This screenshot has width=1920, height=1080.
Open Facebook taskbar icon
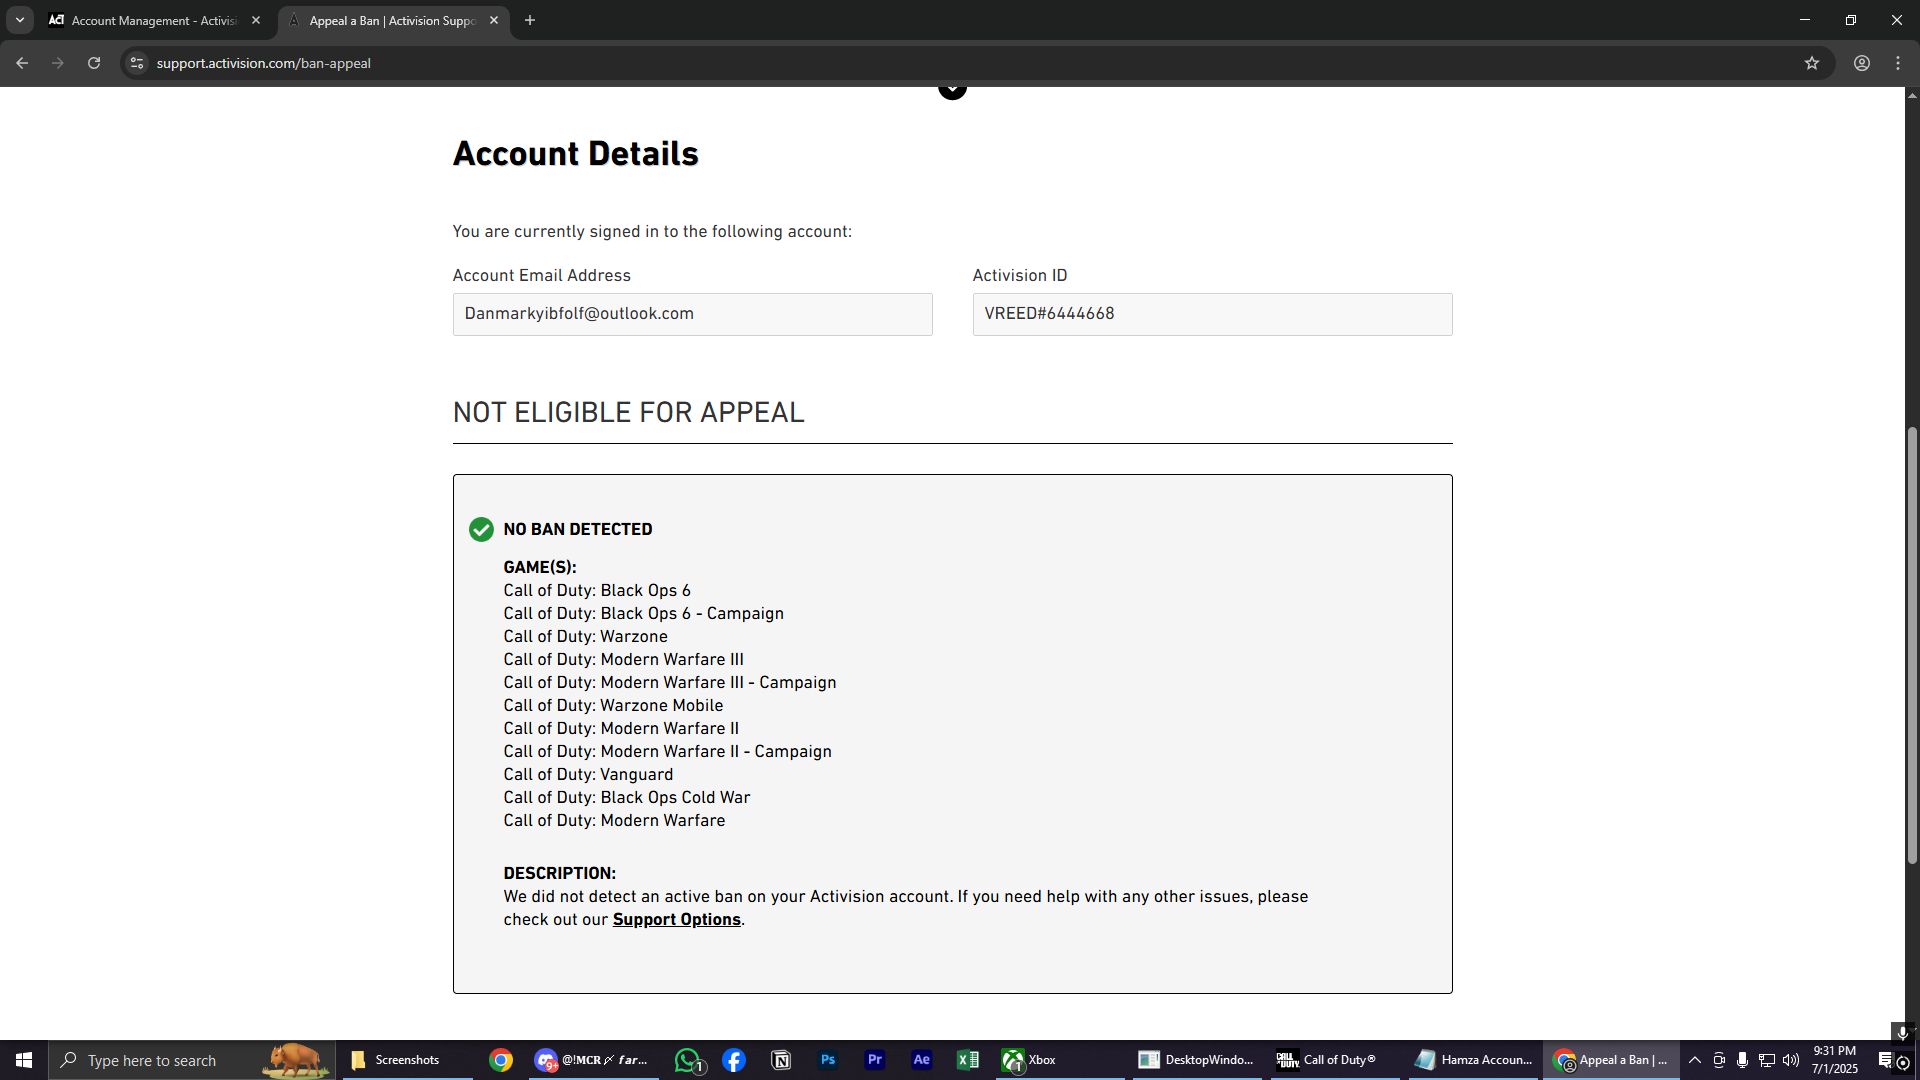(x=734, y=1060)
